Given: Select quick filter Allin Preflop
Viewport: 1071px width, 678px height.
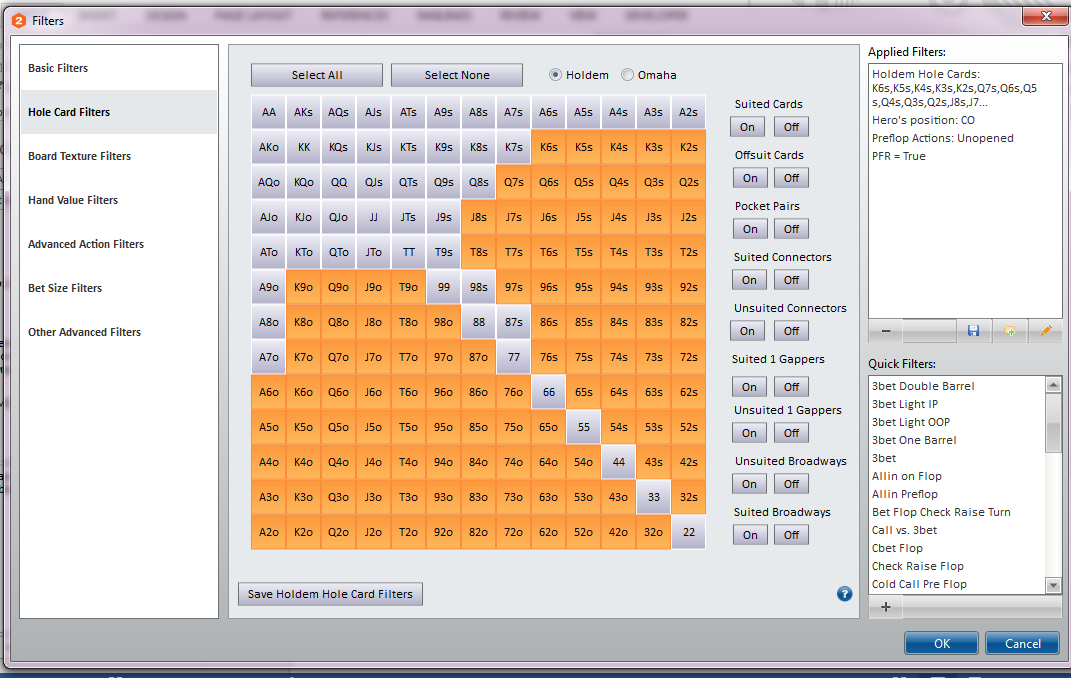Looking at the screenshot, I should coord(904,494).
